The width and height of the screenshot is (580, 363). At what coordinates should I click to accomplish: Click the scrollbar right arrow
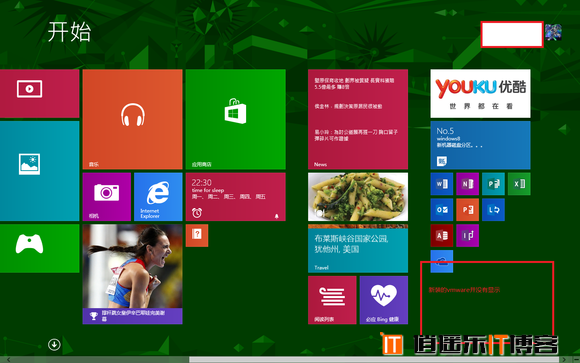point(564,360)
